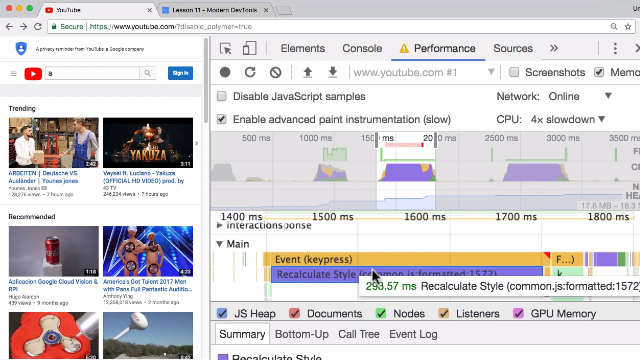
Task: Open Veysel ft. Luciano Yakuza video link
Action: coord(144,177)
